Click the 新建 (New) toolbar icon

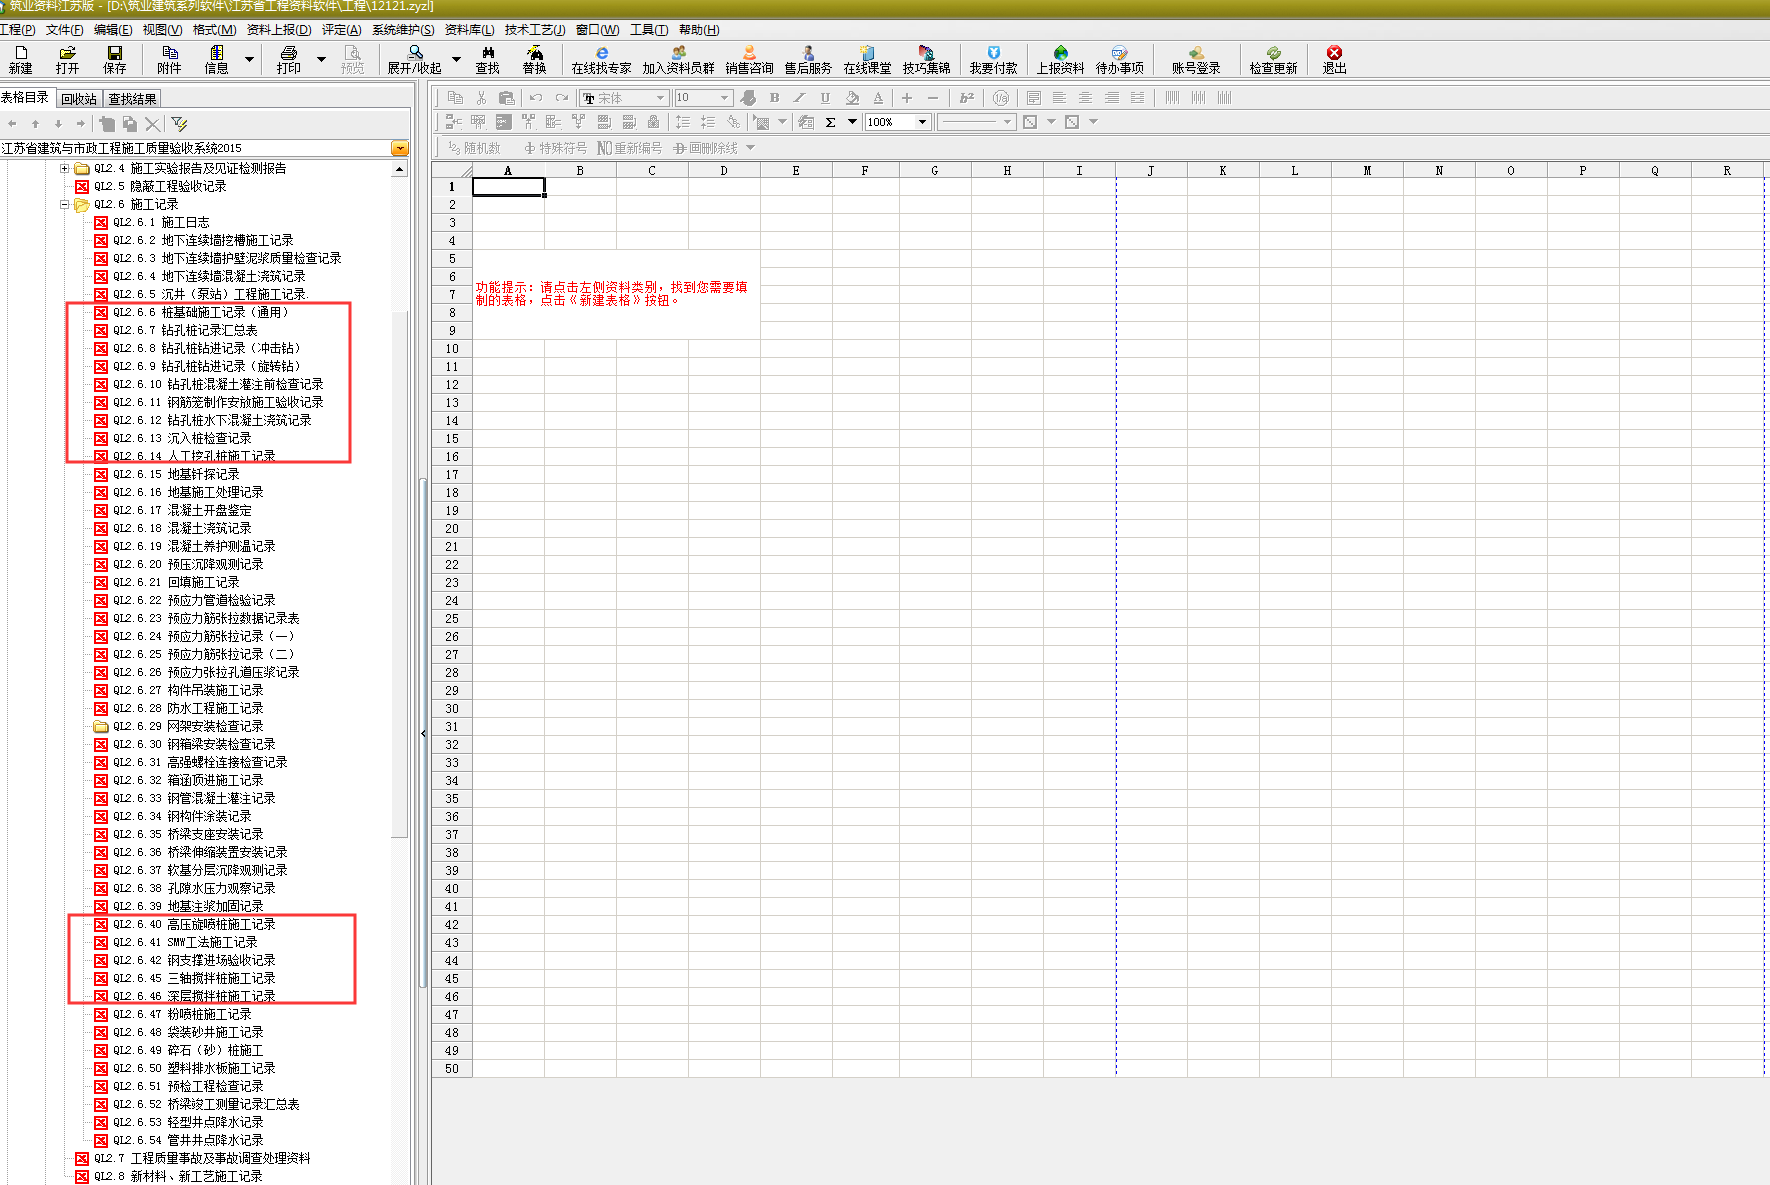point(21,60)
